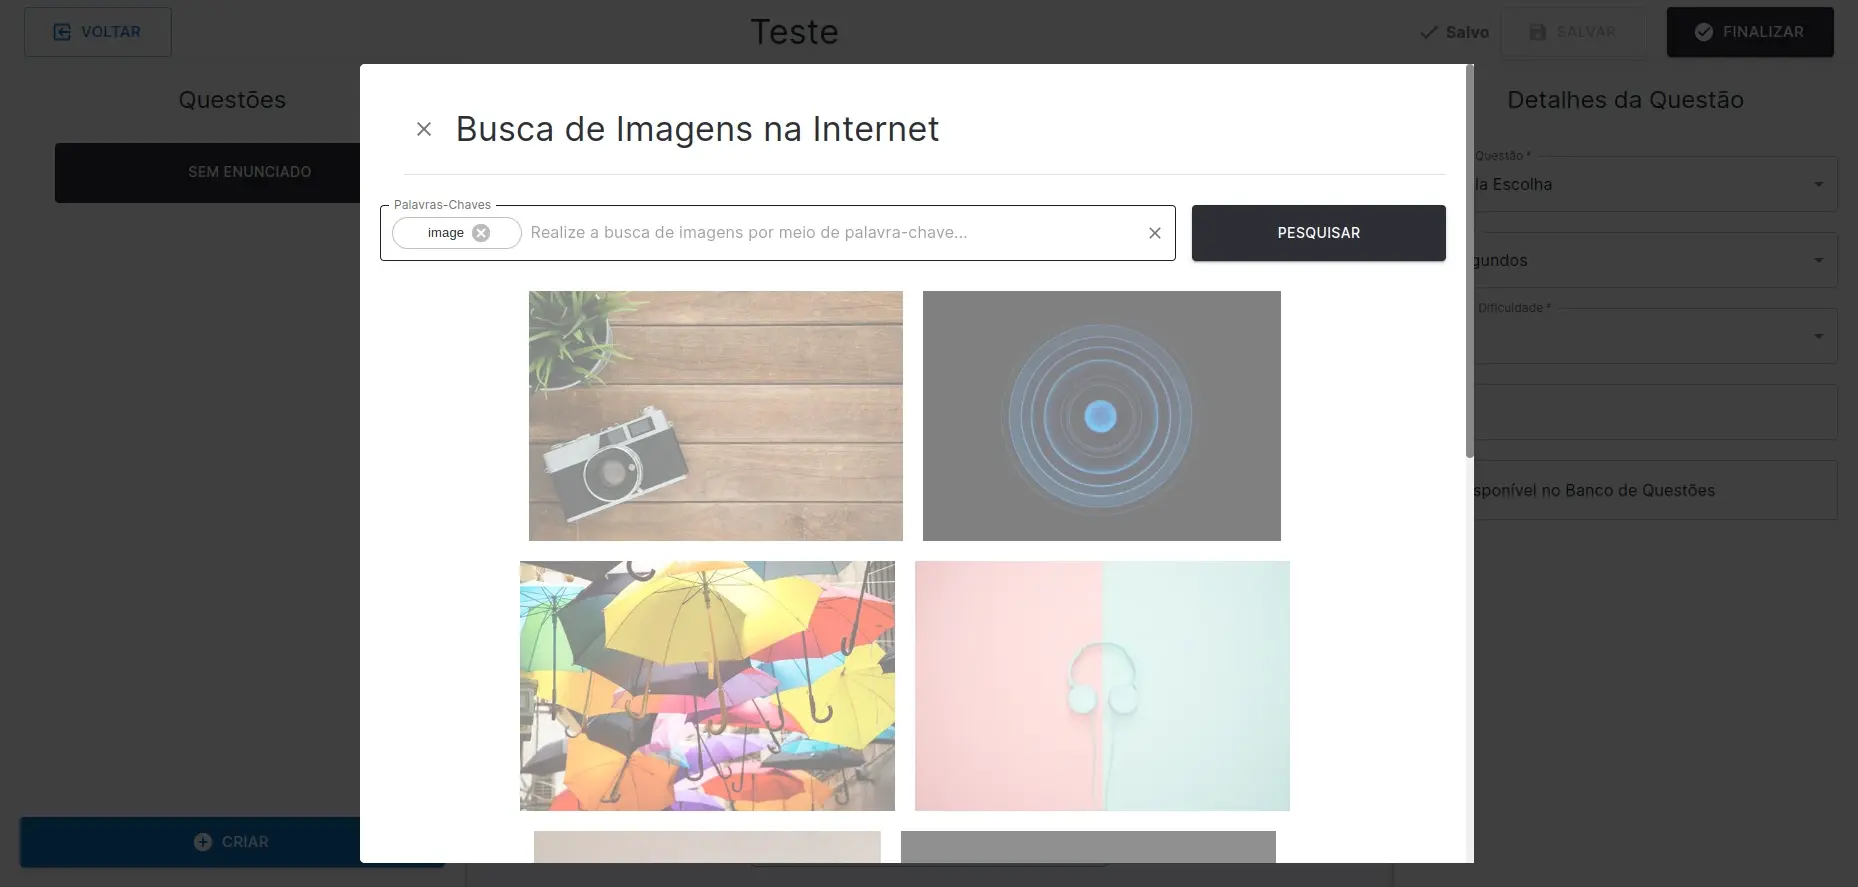Viewport: 1858px width, 887px height.
Task: Click the FINALIZAR button
Action: (x=1750, y=32)
